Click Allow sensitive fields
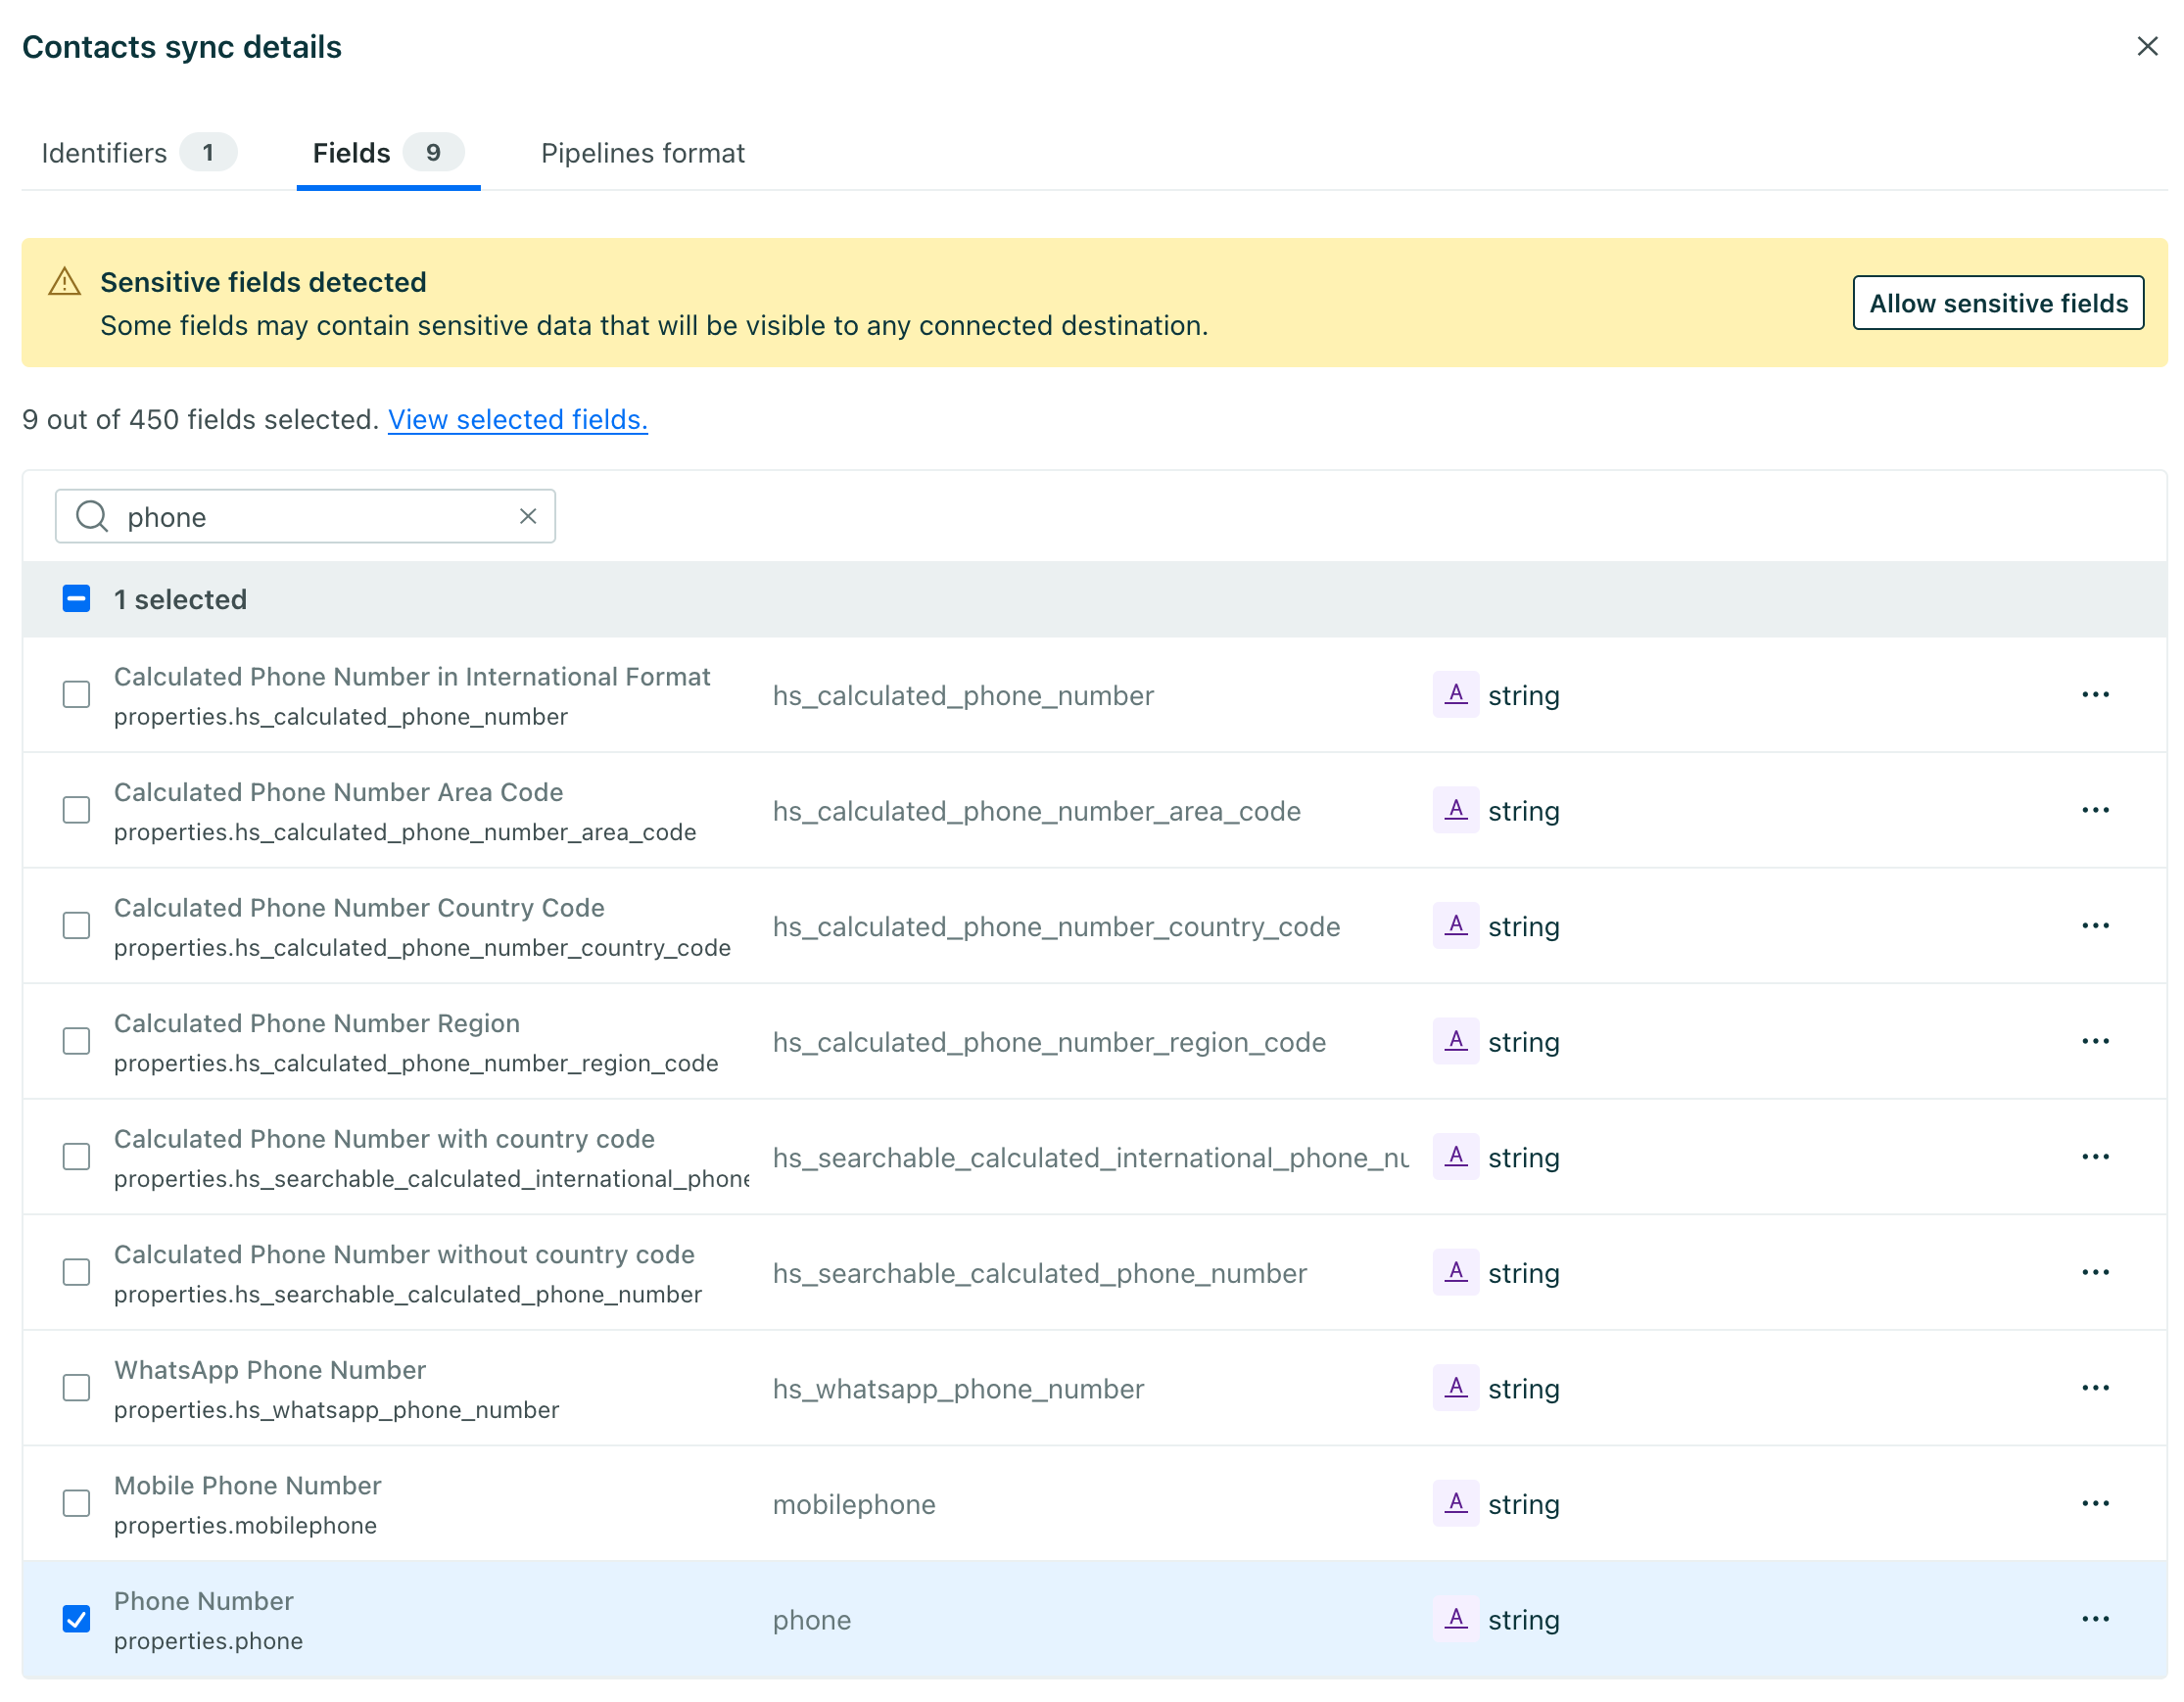Image resolution: width=2184 pixels, height=1702 pixels. coord(1998,303)
